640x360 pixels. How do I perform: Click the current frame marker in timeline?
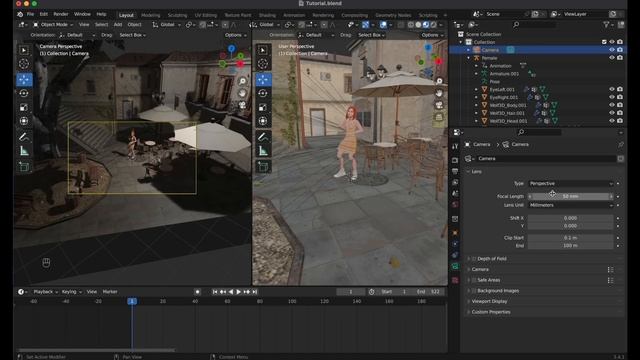tap(132, 301)
